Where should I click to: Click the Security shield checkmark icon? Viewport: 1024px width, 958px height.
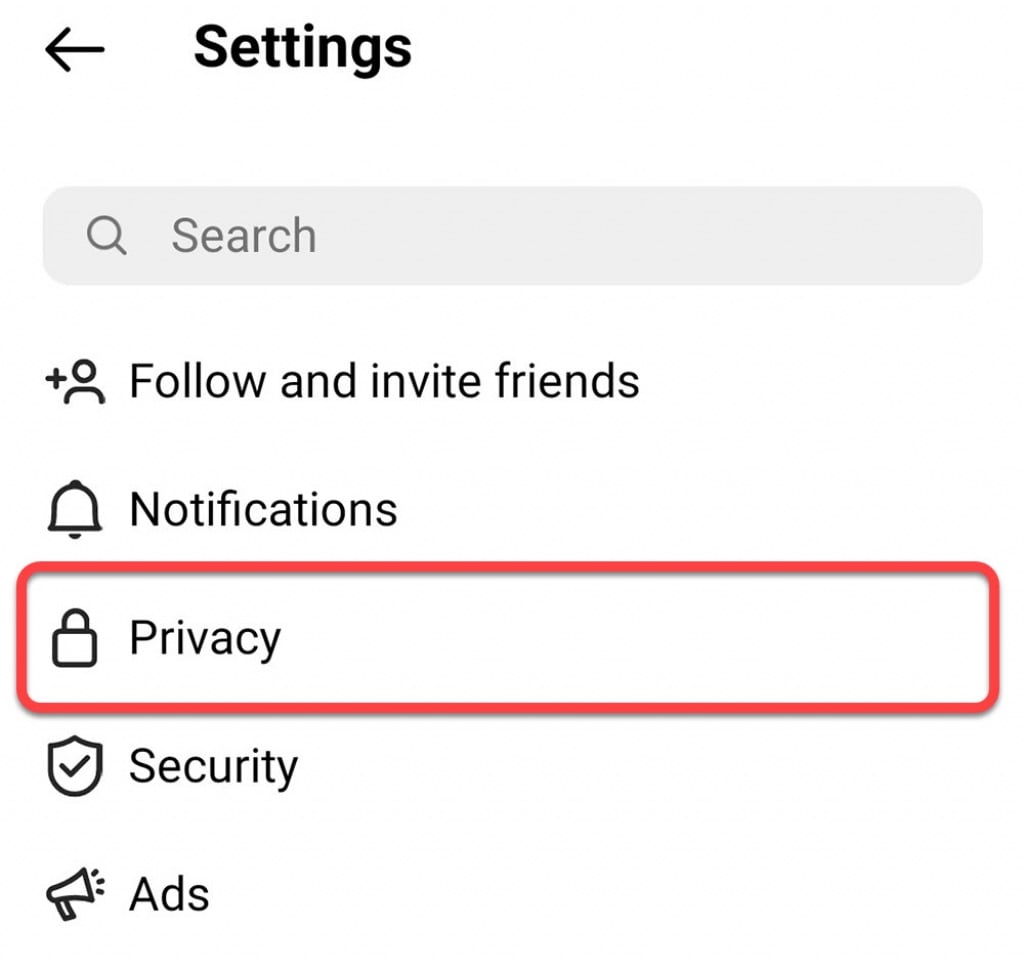coord(75,768)
